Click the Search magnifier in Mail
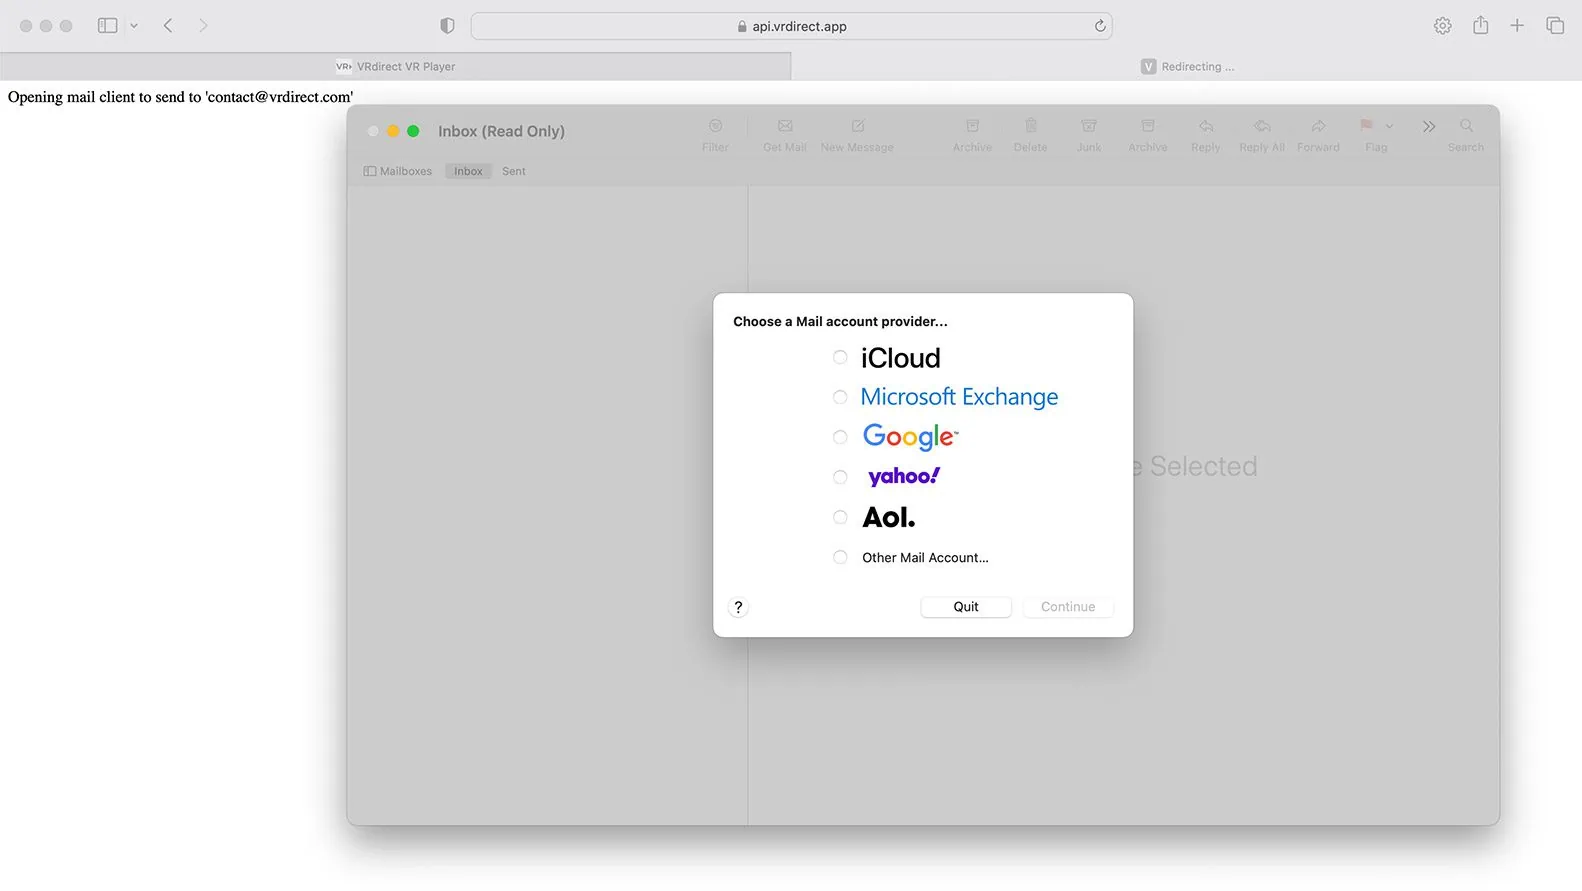1582x891 pixels. click(1466, 126)
